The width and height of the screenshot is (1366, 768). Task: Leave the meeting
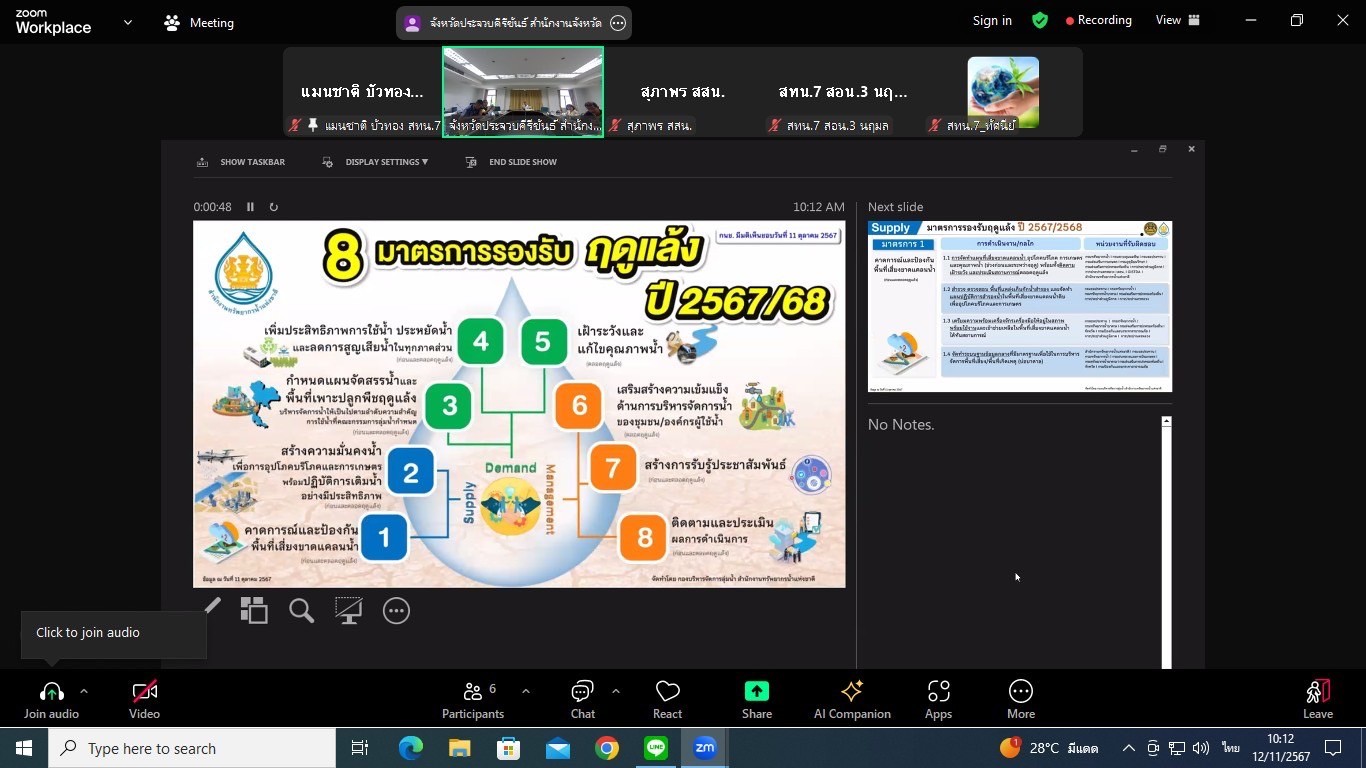point(1318,699)
